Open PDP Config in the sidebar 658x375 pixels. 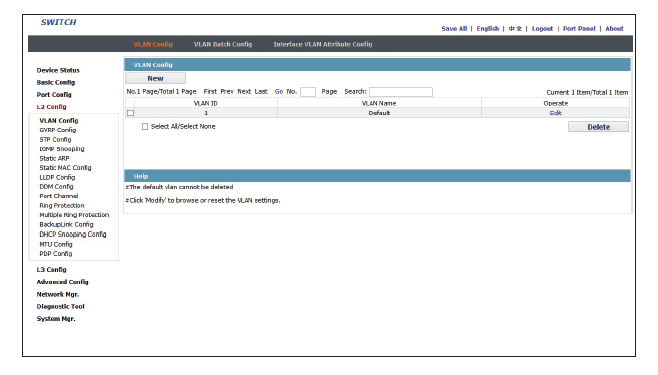(x=56, y=253)
